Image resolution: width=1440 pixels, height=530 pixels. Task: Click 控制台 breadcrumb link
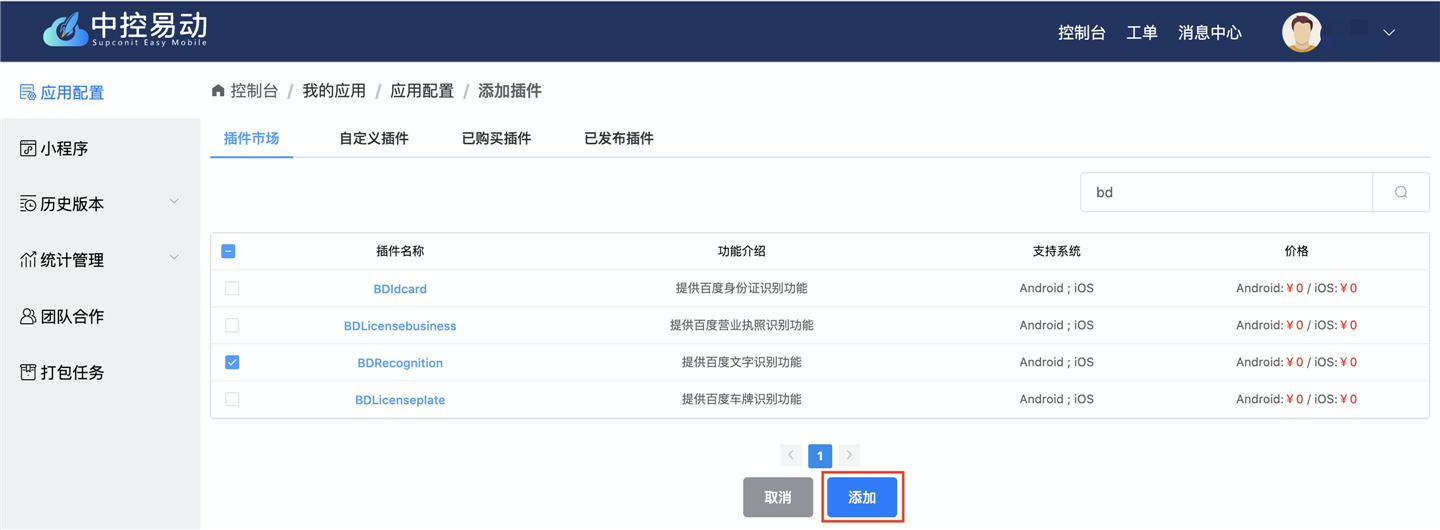[254, 91]
